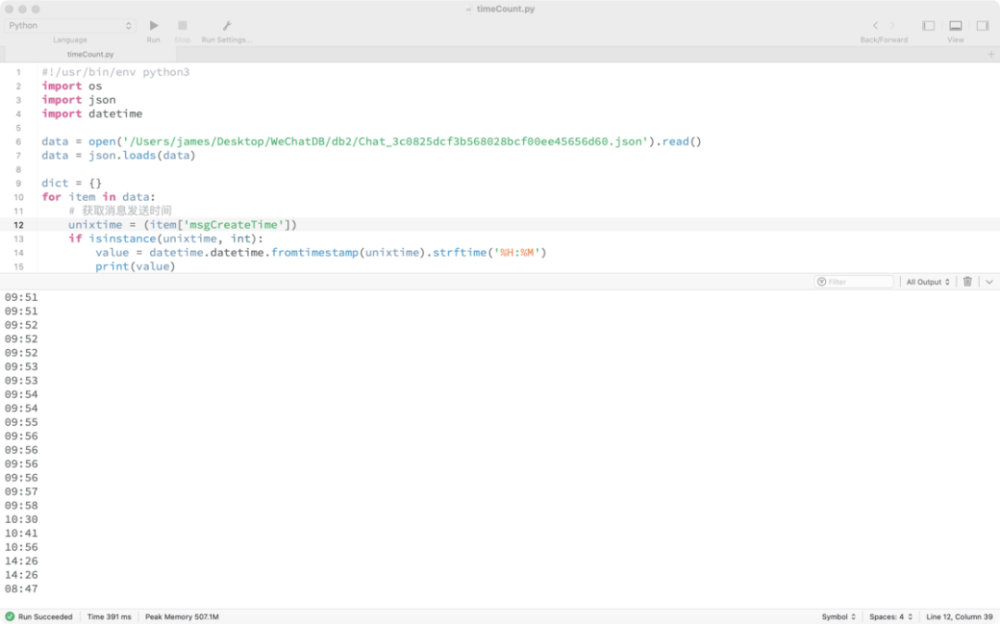Run the script with the play button
Screen dimensions: 1000x624
pyautogui.click(x=153, y=25)
